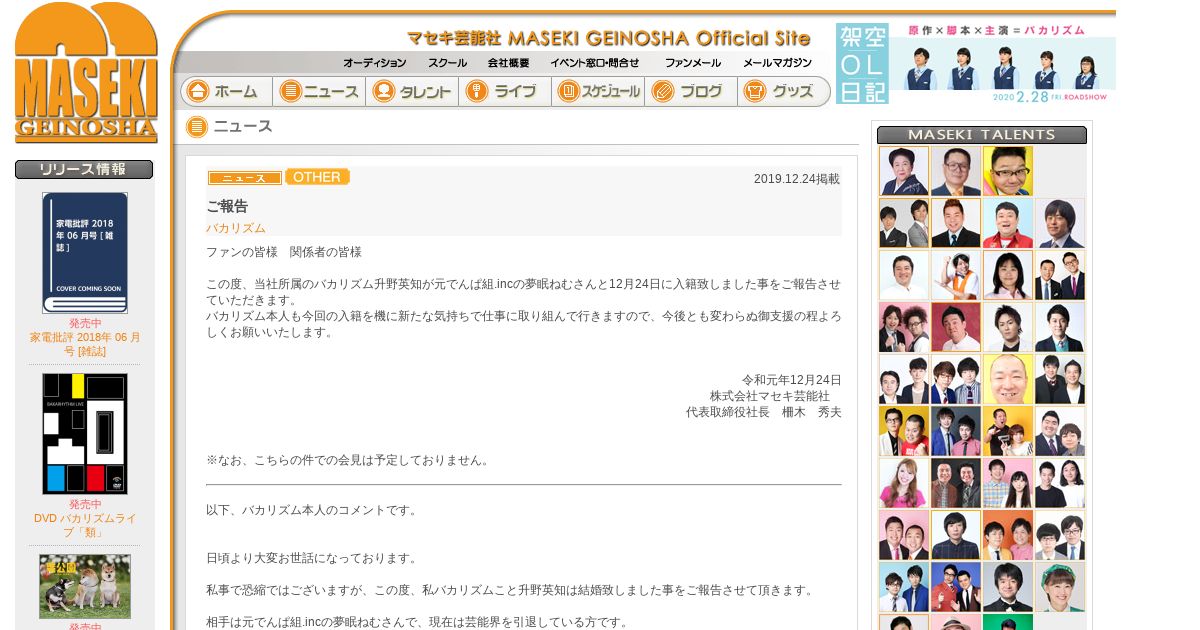Click the イベント窓口・問合せ link
The height and width of the screenshot is (630, 1200).
[x=595, y=63]
